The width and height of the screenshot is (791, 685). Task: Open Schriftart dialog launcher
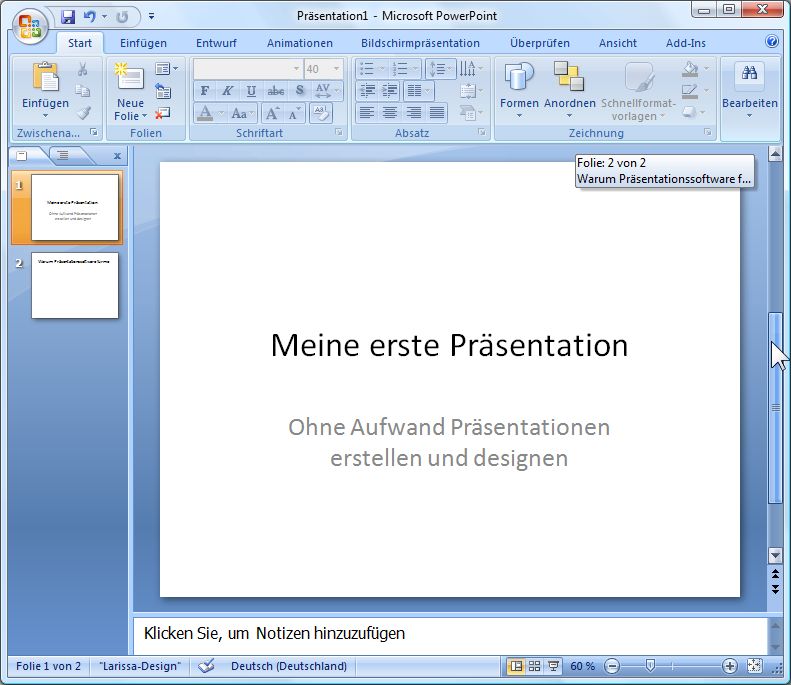coord(338,132)
